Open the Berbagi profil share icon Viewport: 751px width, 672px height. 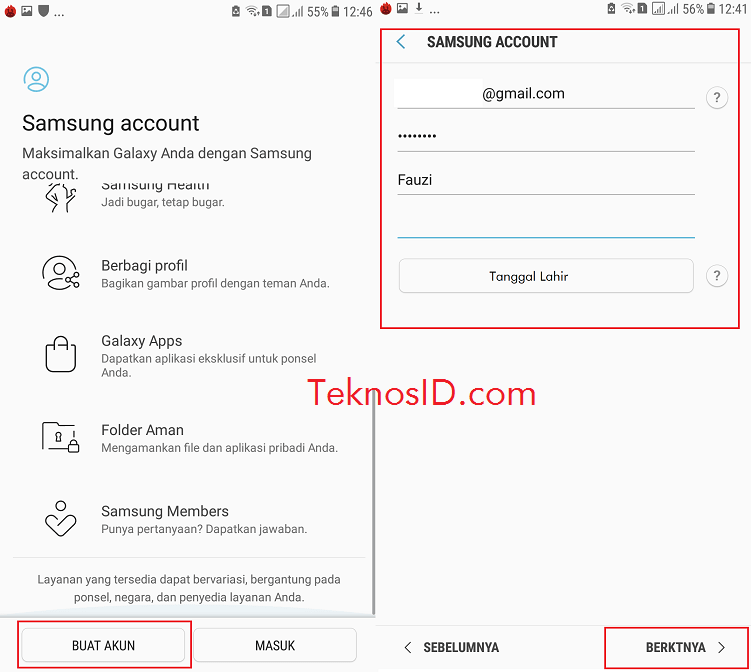click(x=60, y=273)
